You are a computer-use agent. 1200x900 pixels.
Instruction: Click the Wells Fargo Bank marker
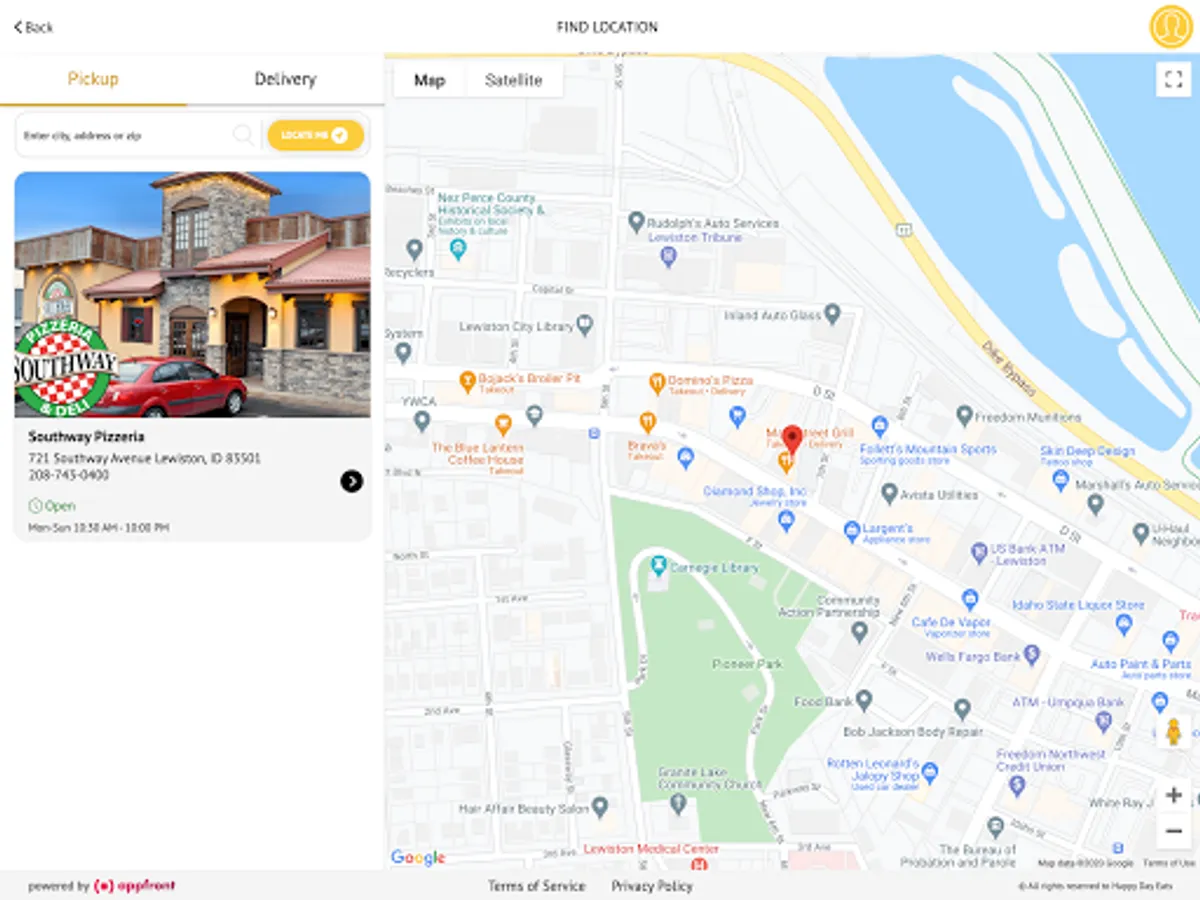pyautogui.click(x=1032, y=655)
